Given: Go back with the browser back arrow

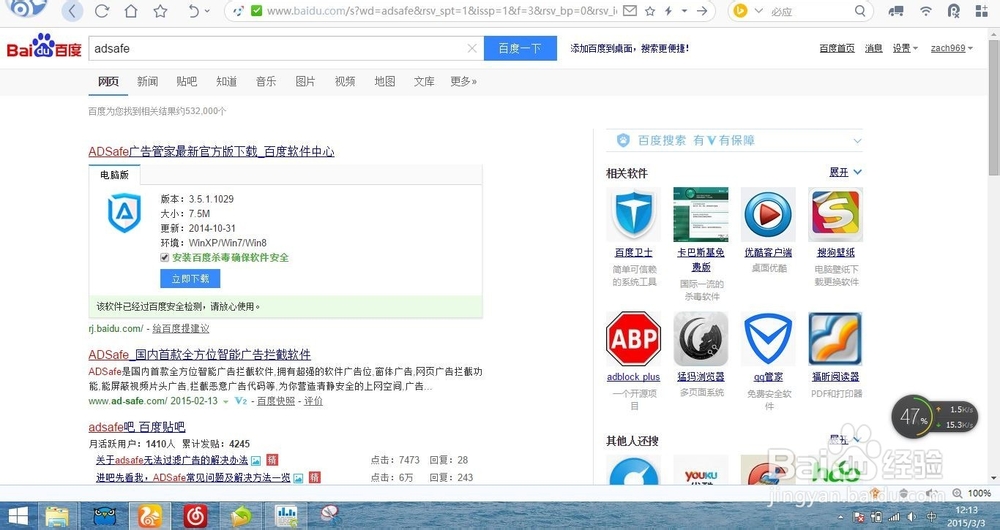Looking at the screenshot, I should [72, 11].
